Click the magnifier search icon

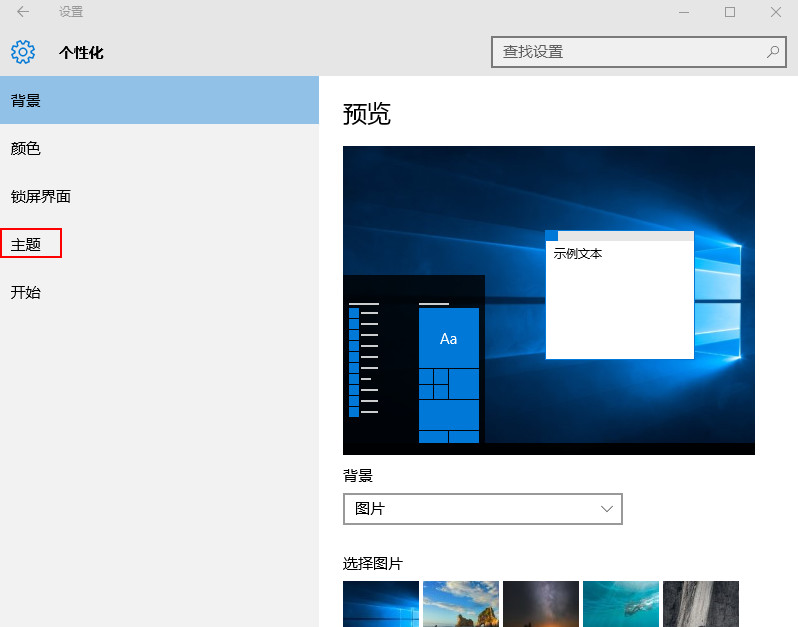point(772,52)
